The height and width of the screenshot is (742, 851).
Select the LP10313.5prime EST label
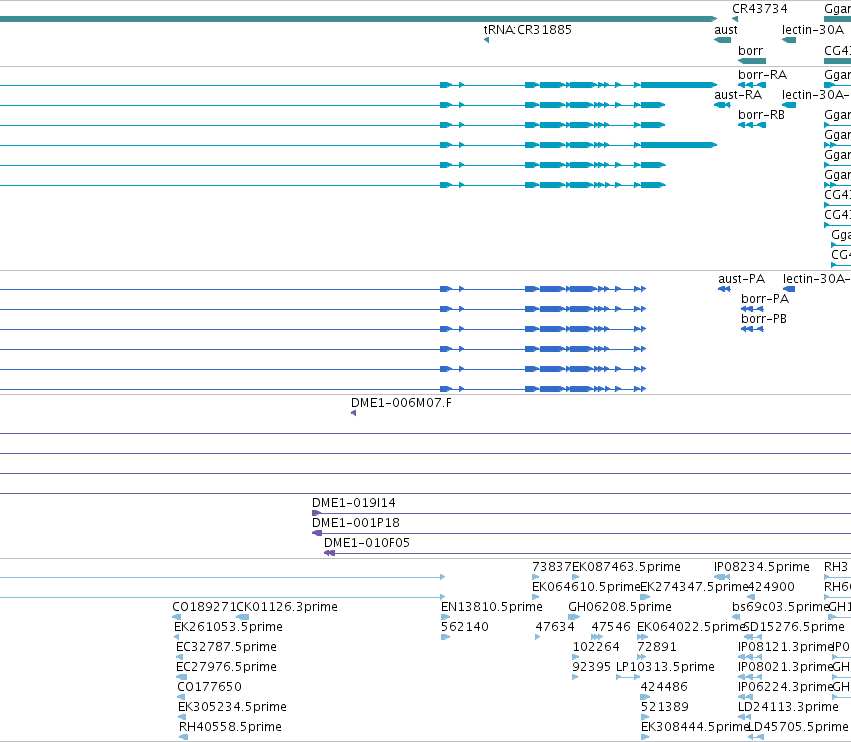[x=665, y=667]
